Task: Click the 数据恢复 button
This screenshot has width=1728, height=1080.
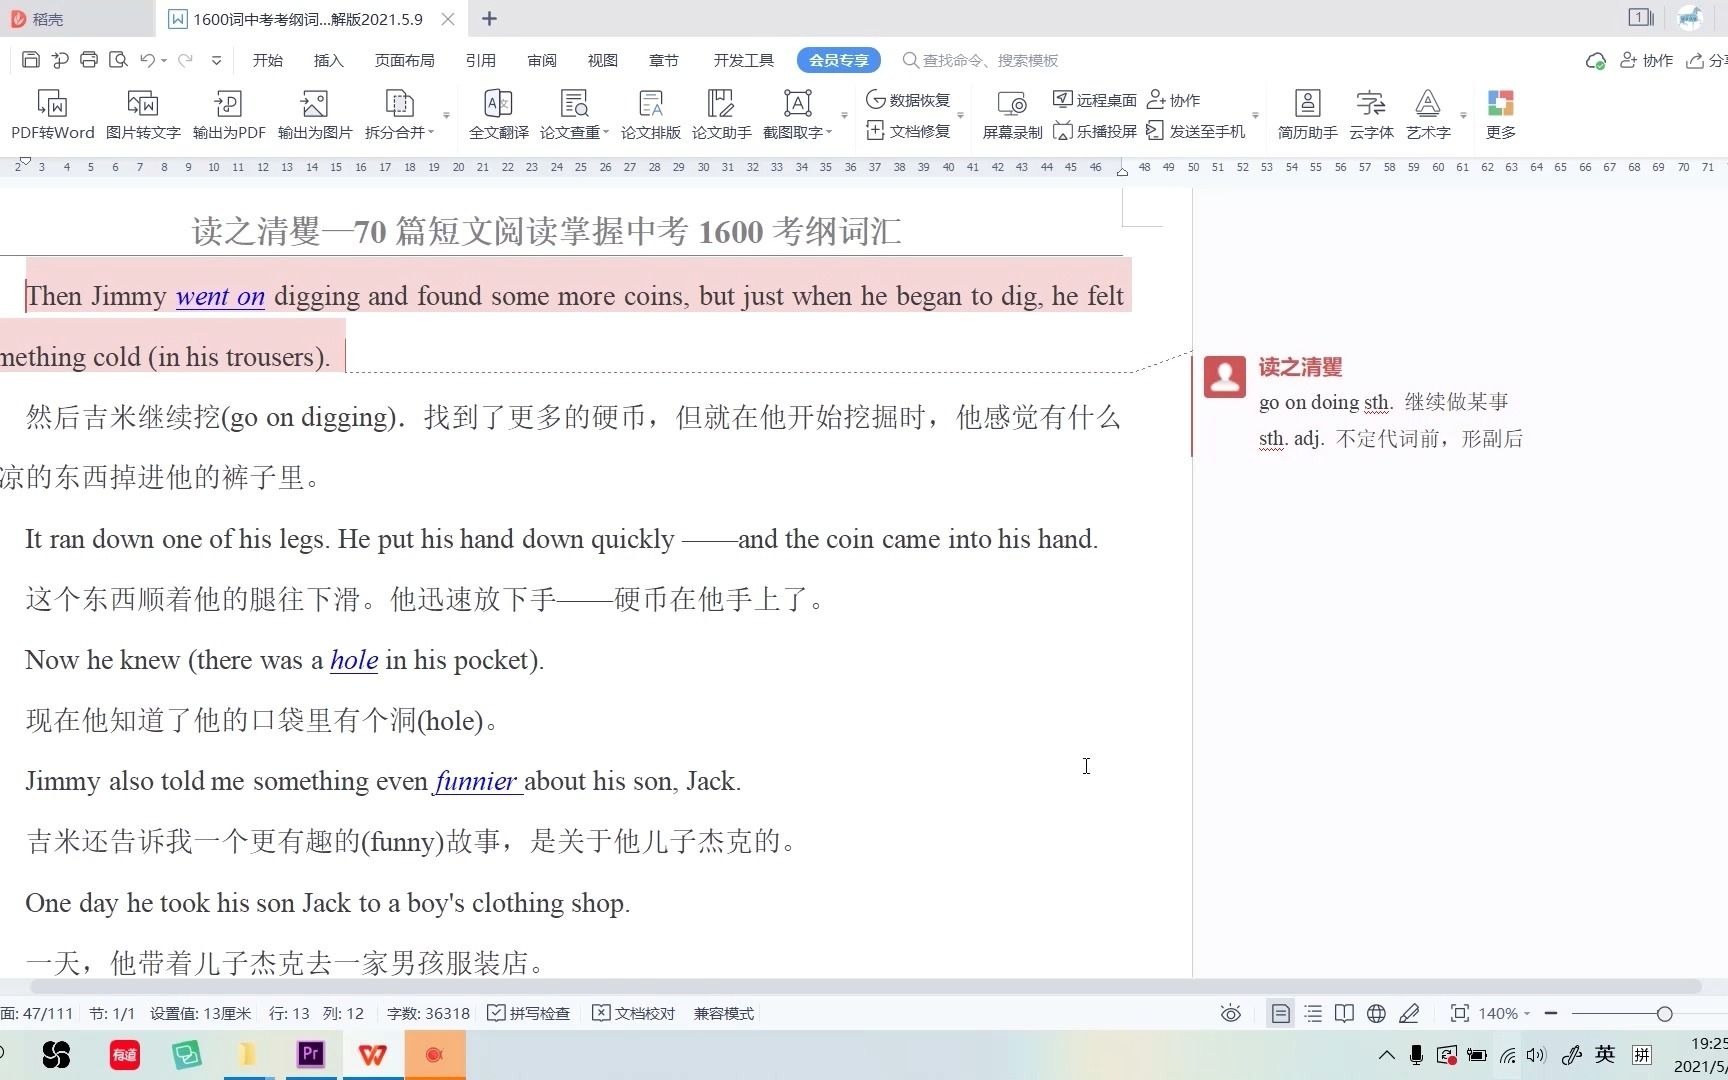Action: (x=908, y=100)
